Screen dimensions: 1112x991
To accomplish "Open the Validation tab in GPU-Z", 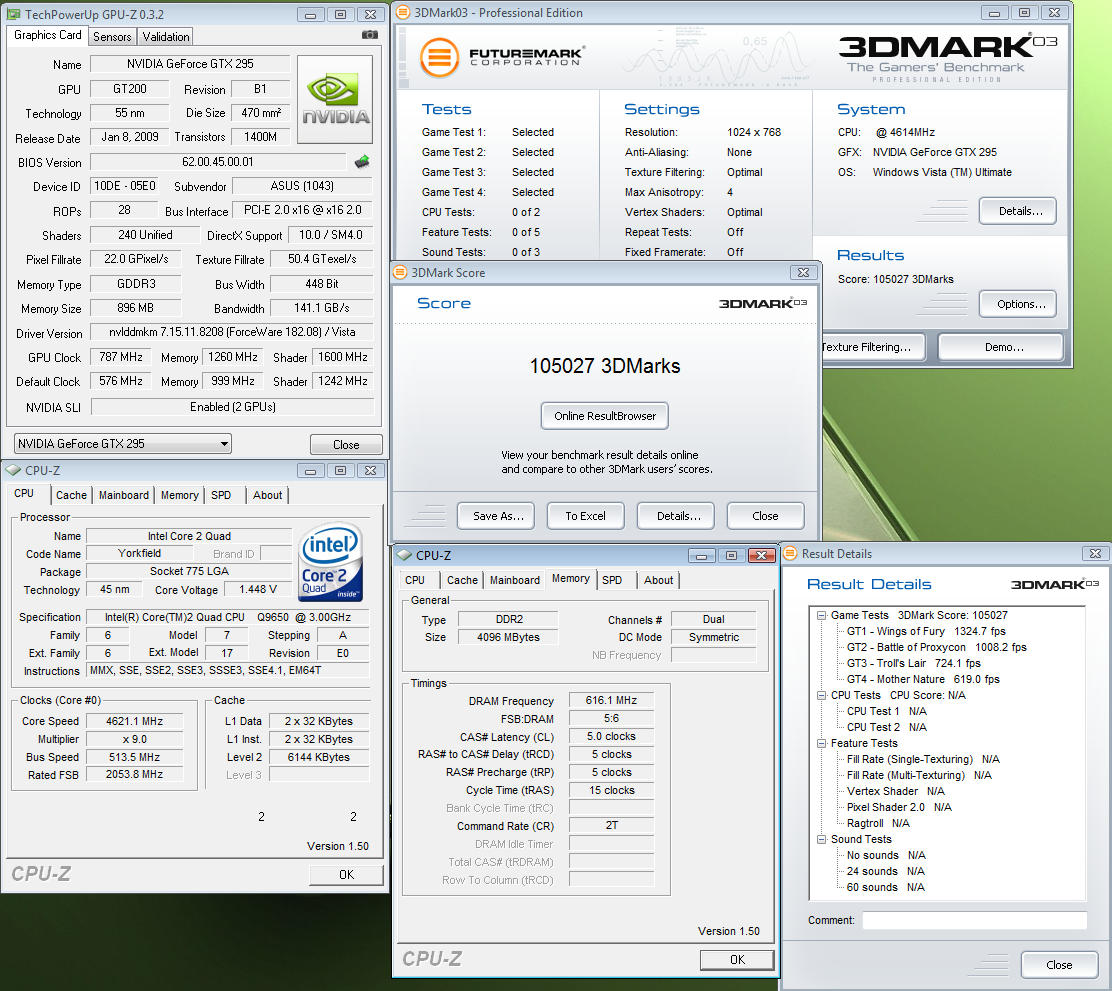I will click(166, 37).
